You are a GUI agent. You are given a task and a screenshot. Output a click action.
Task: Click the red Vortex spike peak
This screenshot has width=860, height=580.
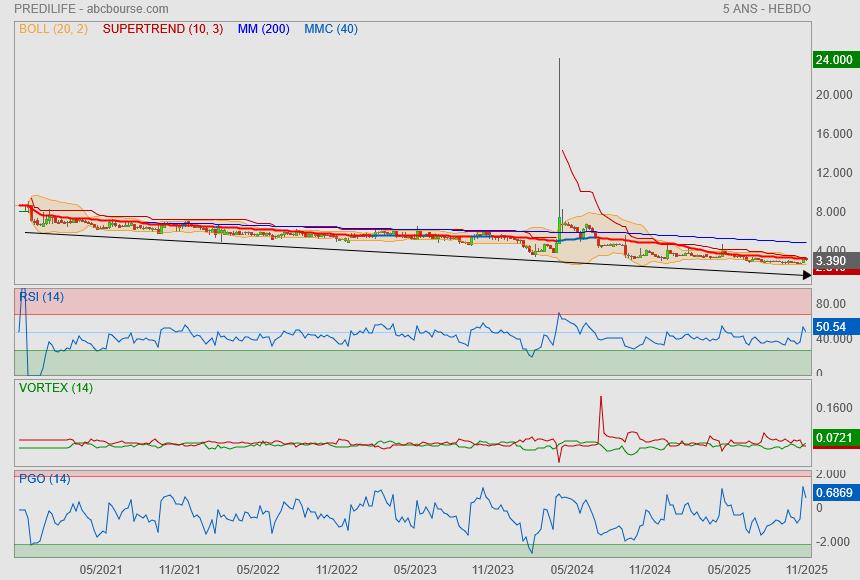(x=601, y=398)
